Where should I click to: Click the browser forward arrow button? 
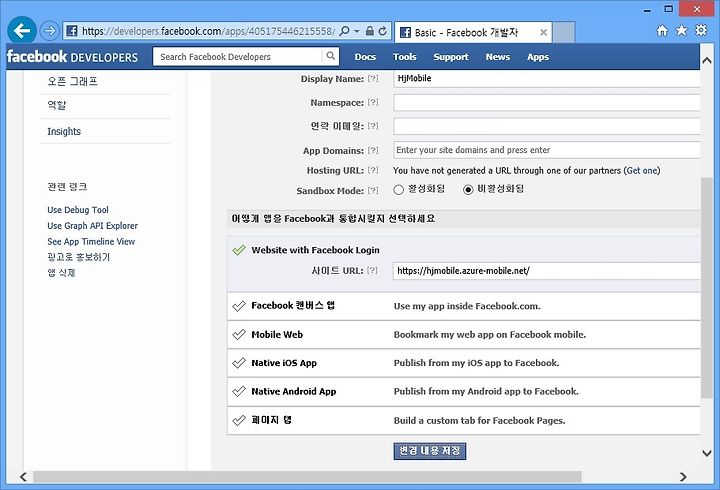(49, 31)
